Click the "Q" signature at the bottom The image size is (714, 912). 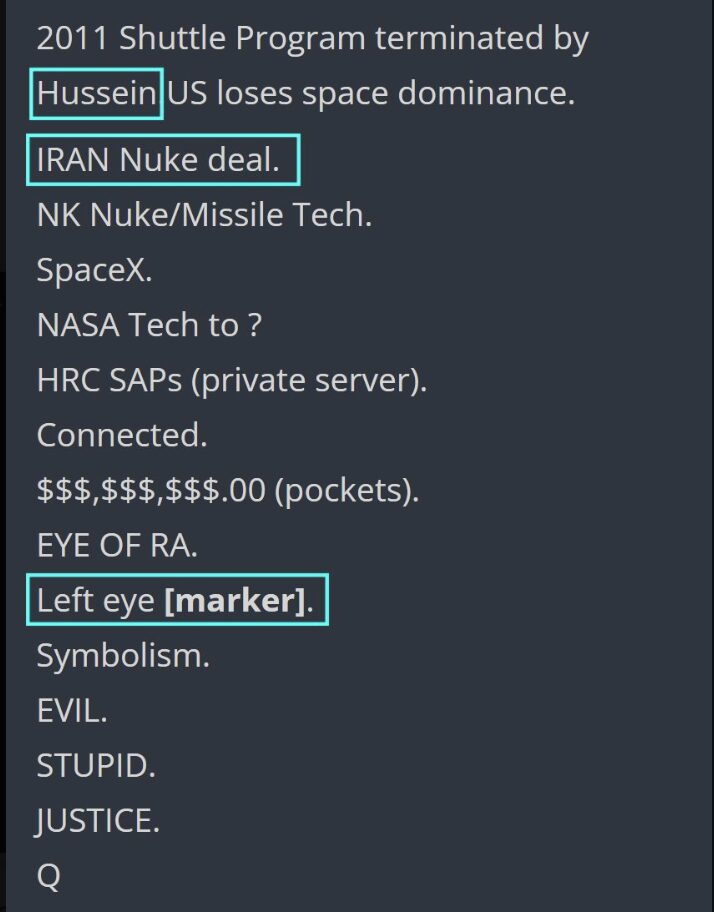[x=48, y=876]
